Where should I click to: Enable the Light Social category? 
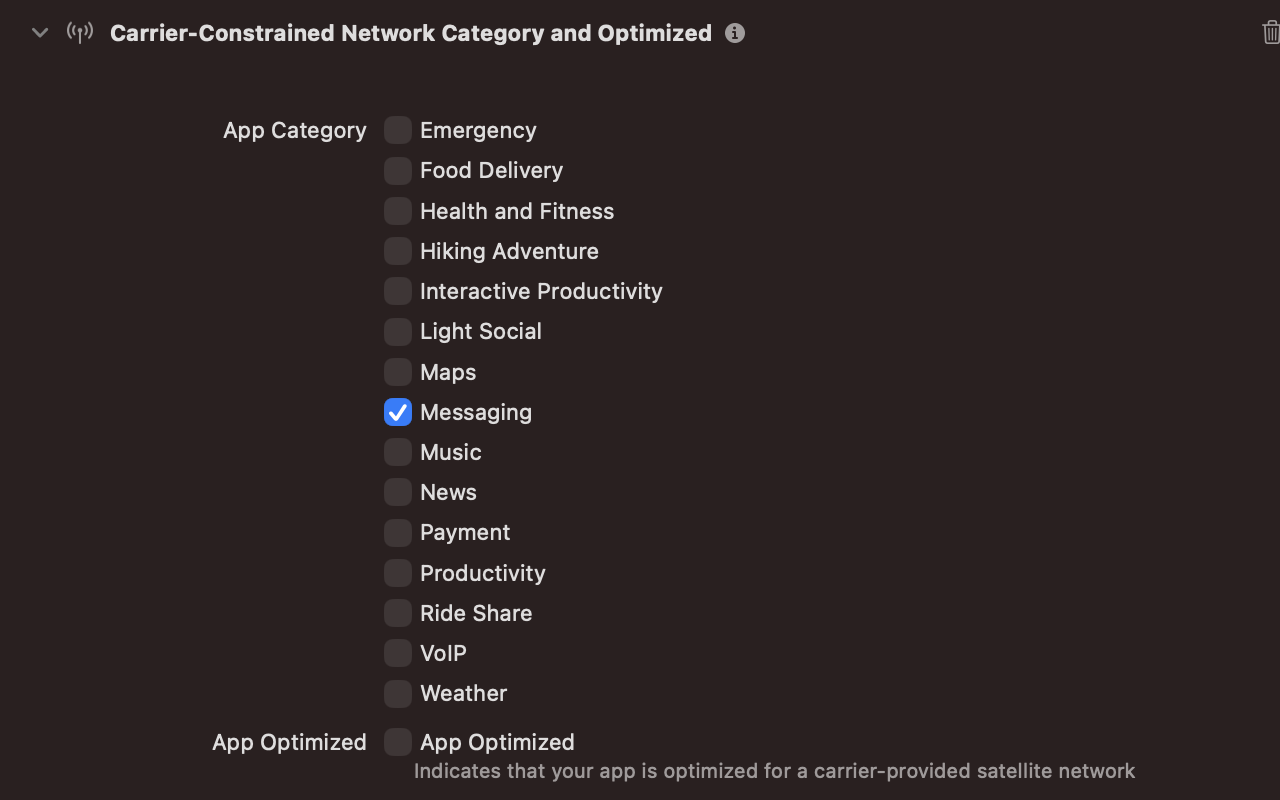[397, 331]
